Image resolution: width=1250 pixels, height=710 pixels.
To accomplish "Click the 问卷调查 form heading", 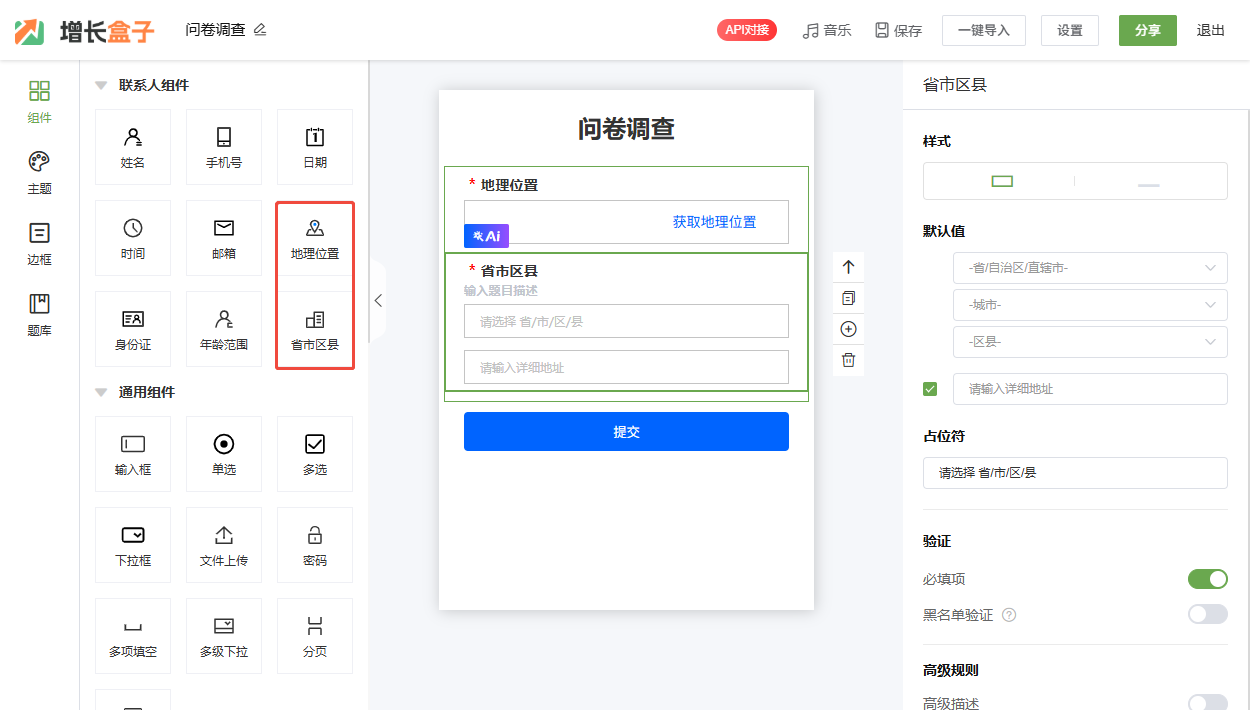I will [626, 128].
